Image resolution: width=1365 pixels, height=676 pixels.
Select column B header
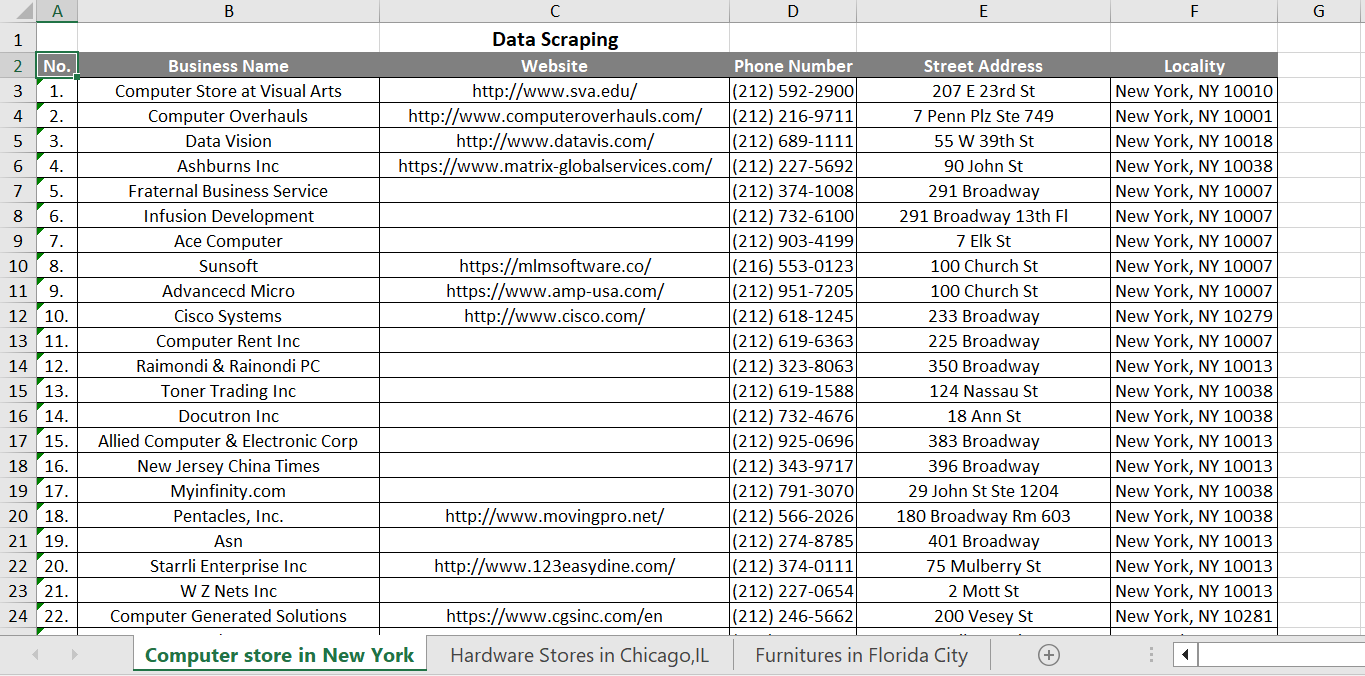coord(228,11)
